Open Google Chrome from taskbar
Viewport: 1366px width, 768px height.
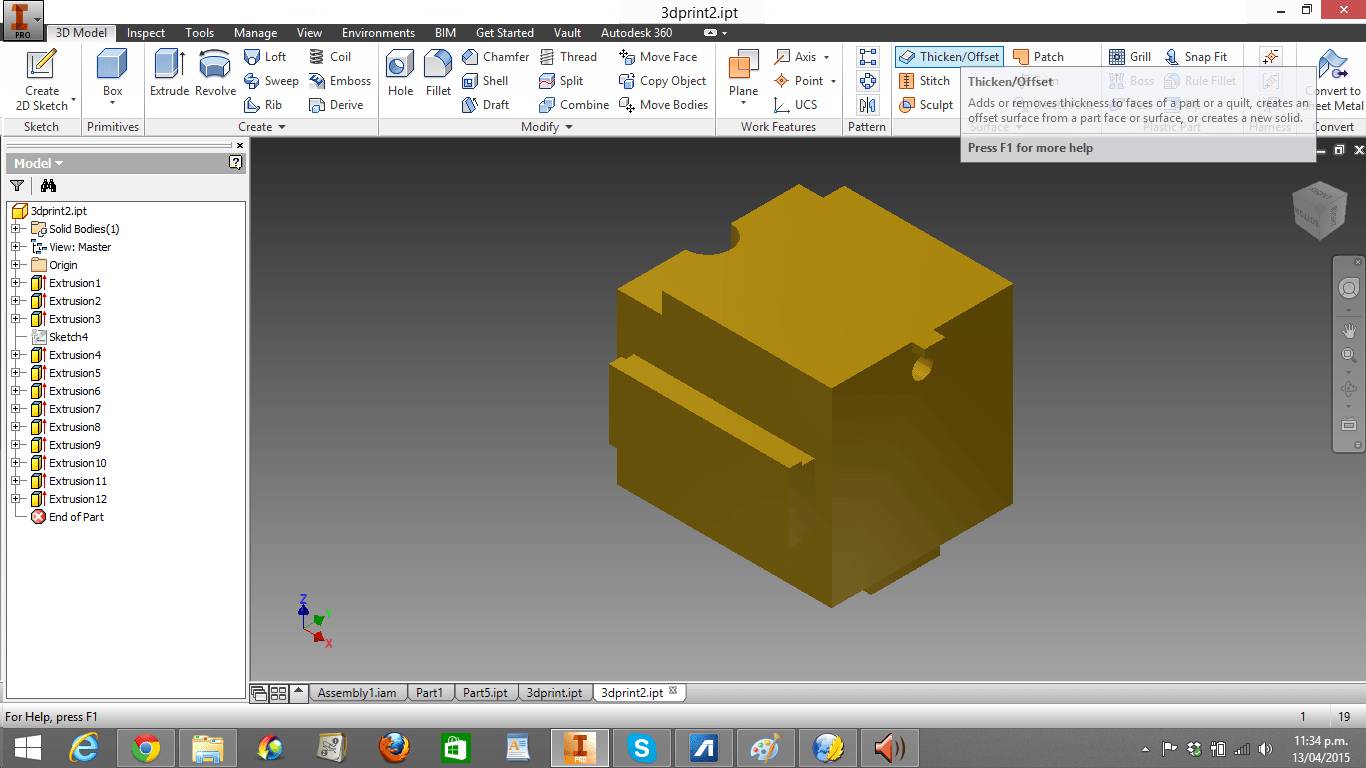click(x=146, y=747)
